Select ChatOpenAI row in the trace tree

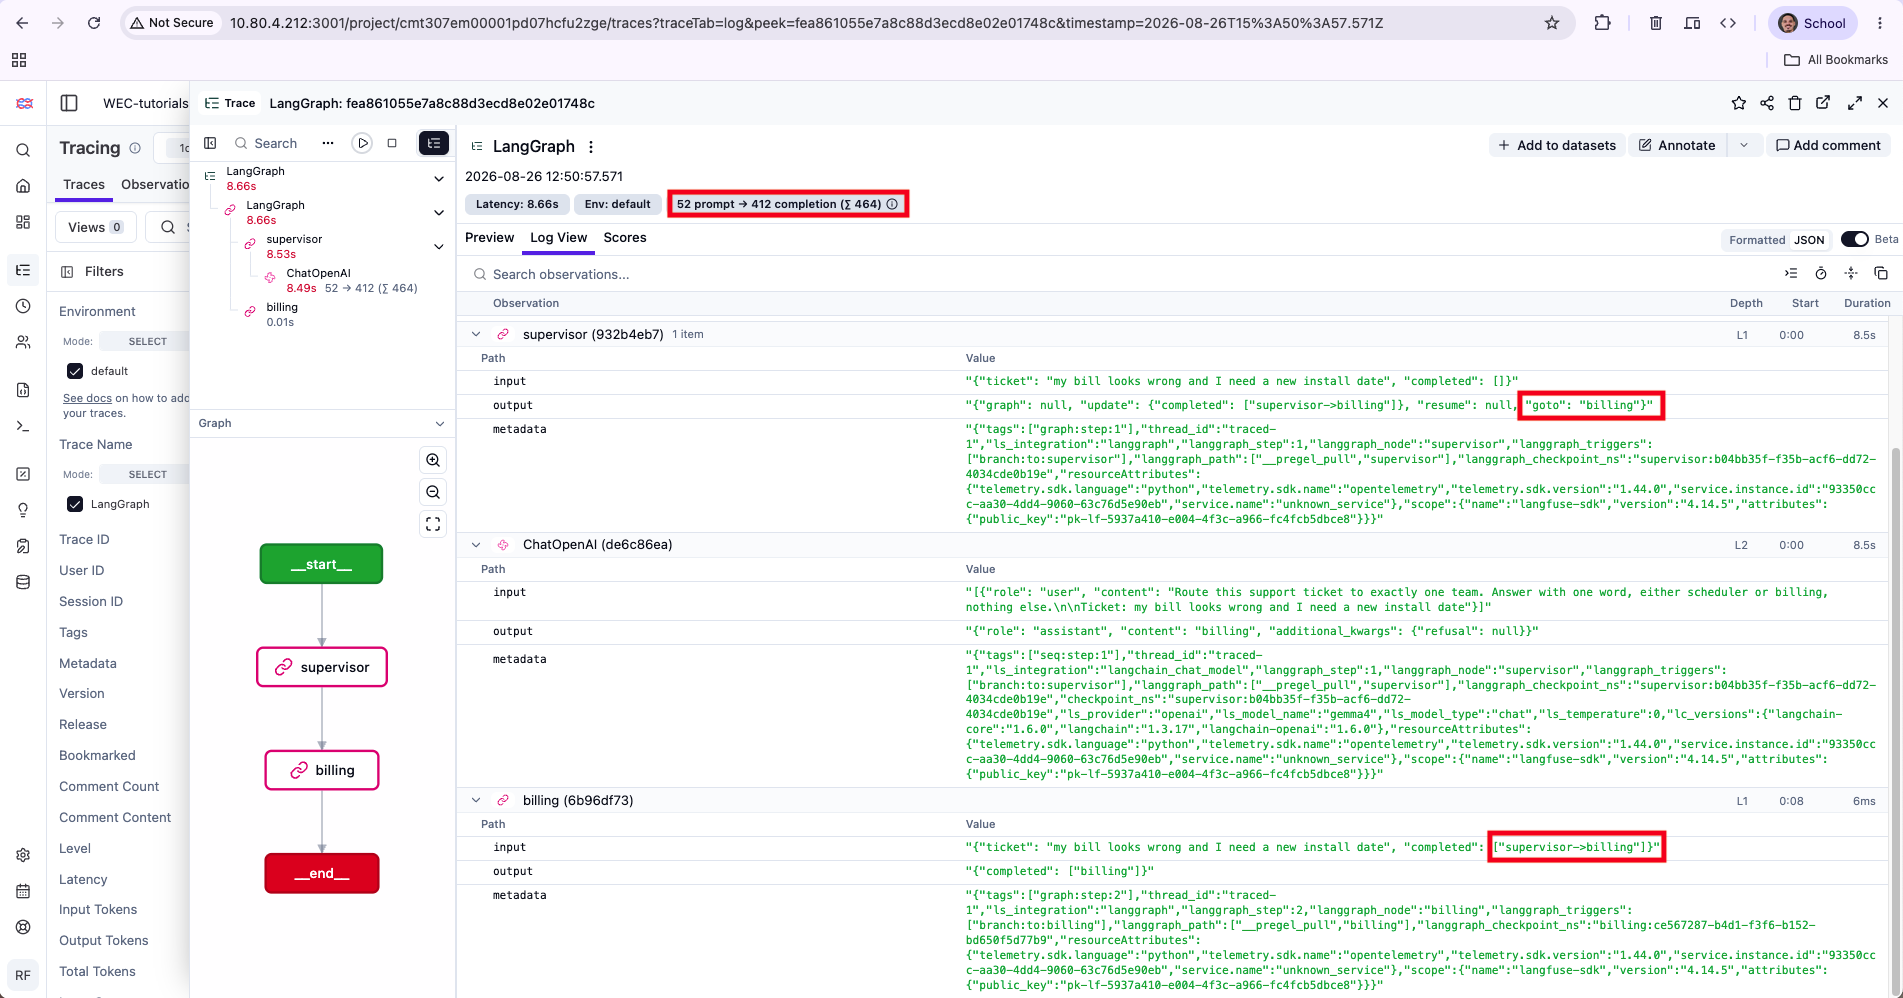pyautogui.click(x=350, y=280)
